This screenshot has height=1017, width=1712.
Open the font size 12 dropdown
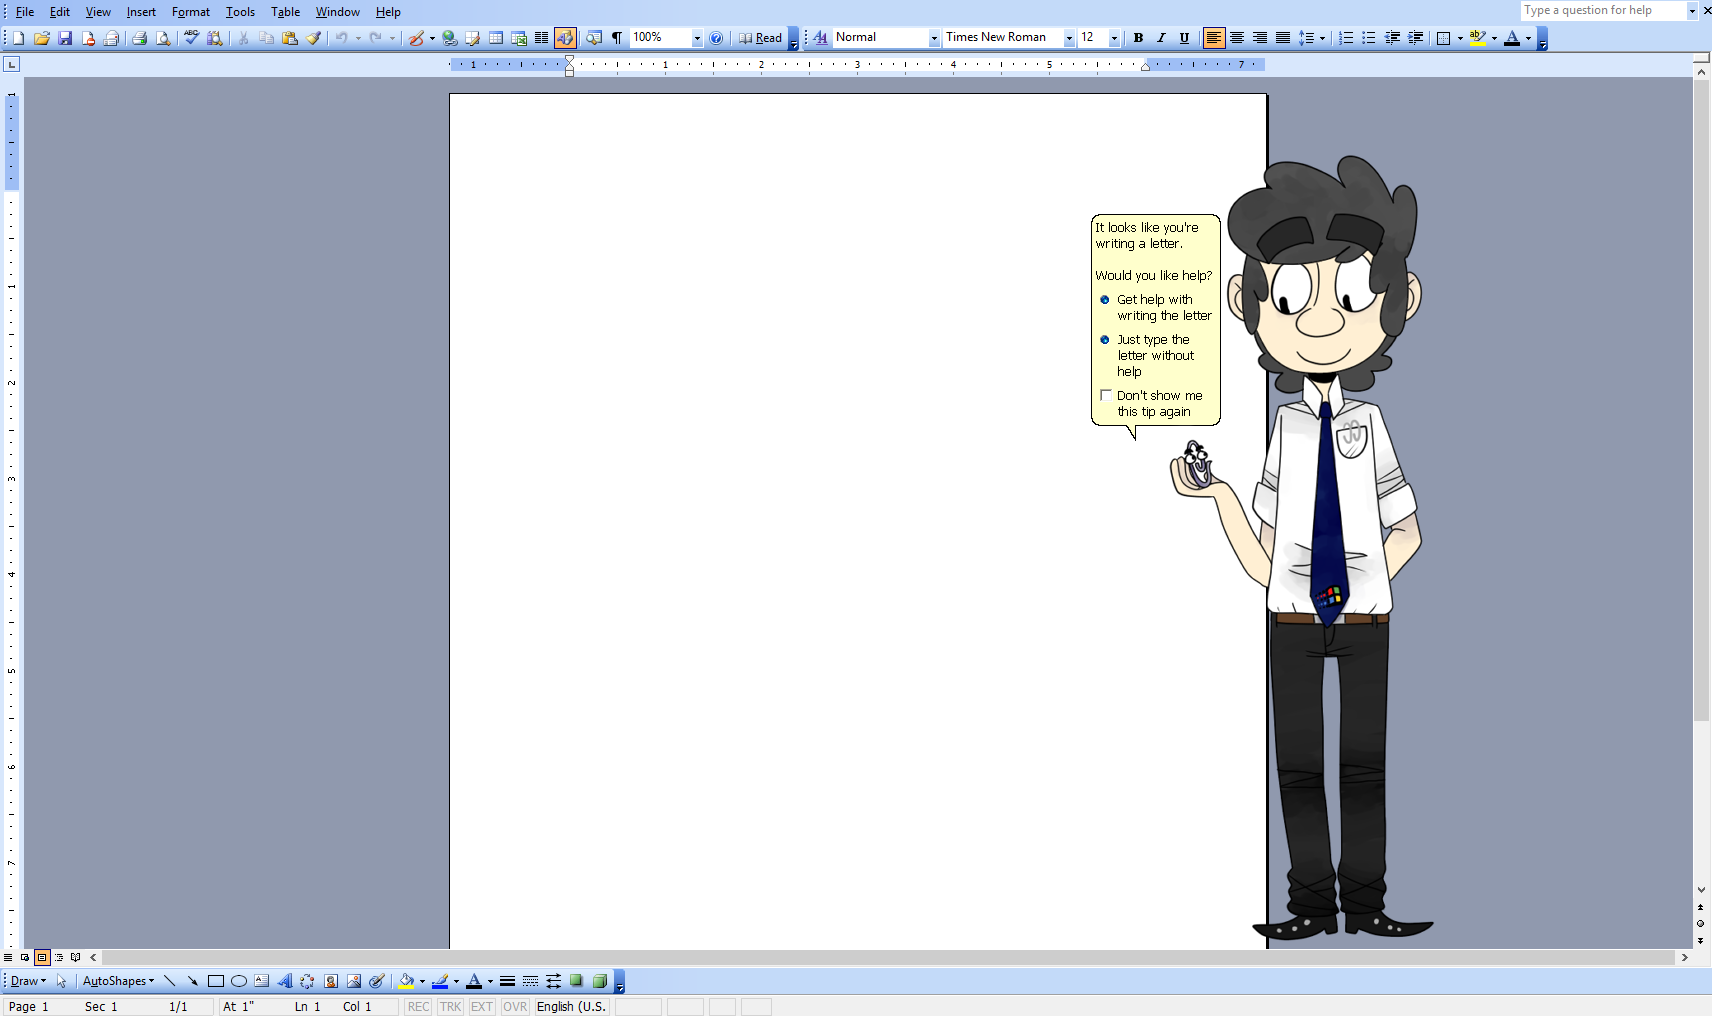1114,38
